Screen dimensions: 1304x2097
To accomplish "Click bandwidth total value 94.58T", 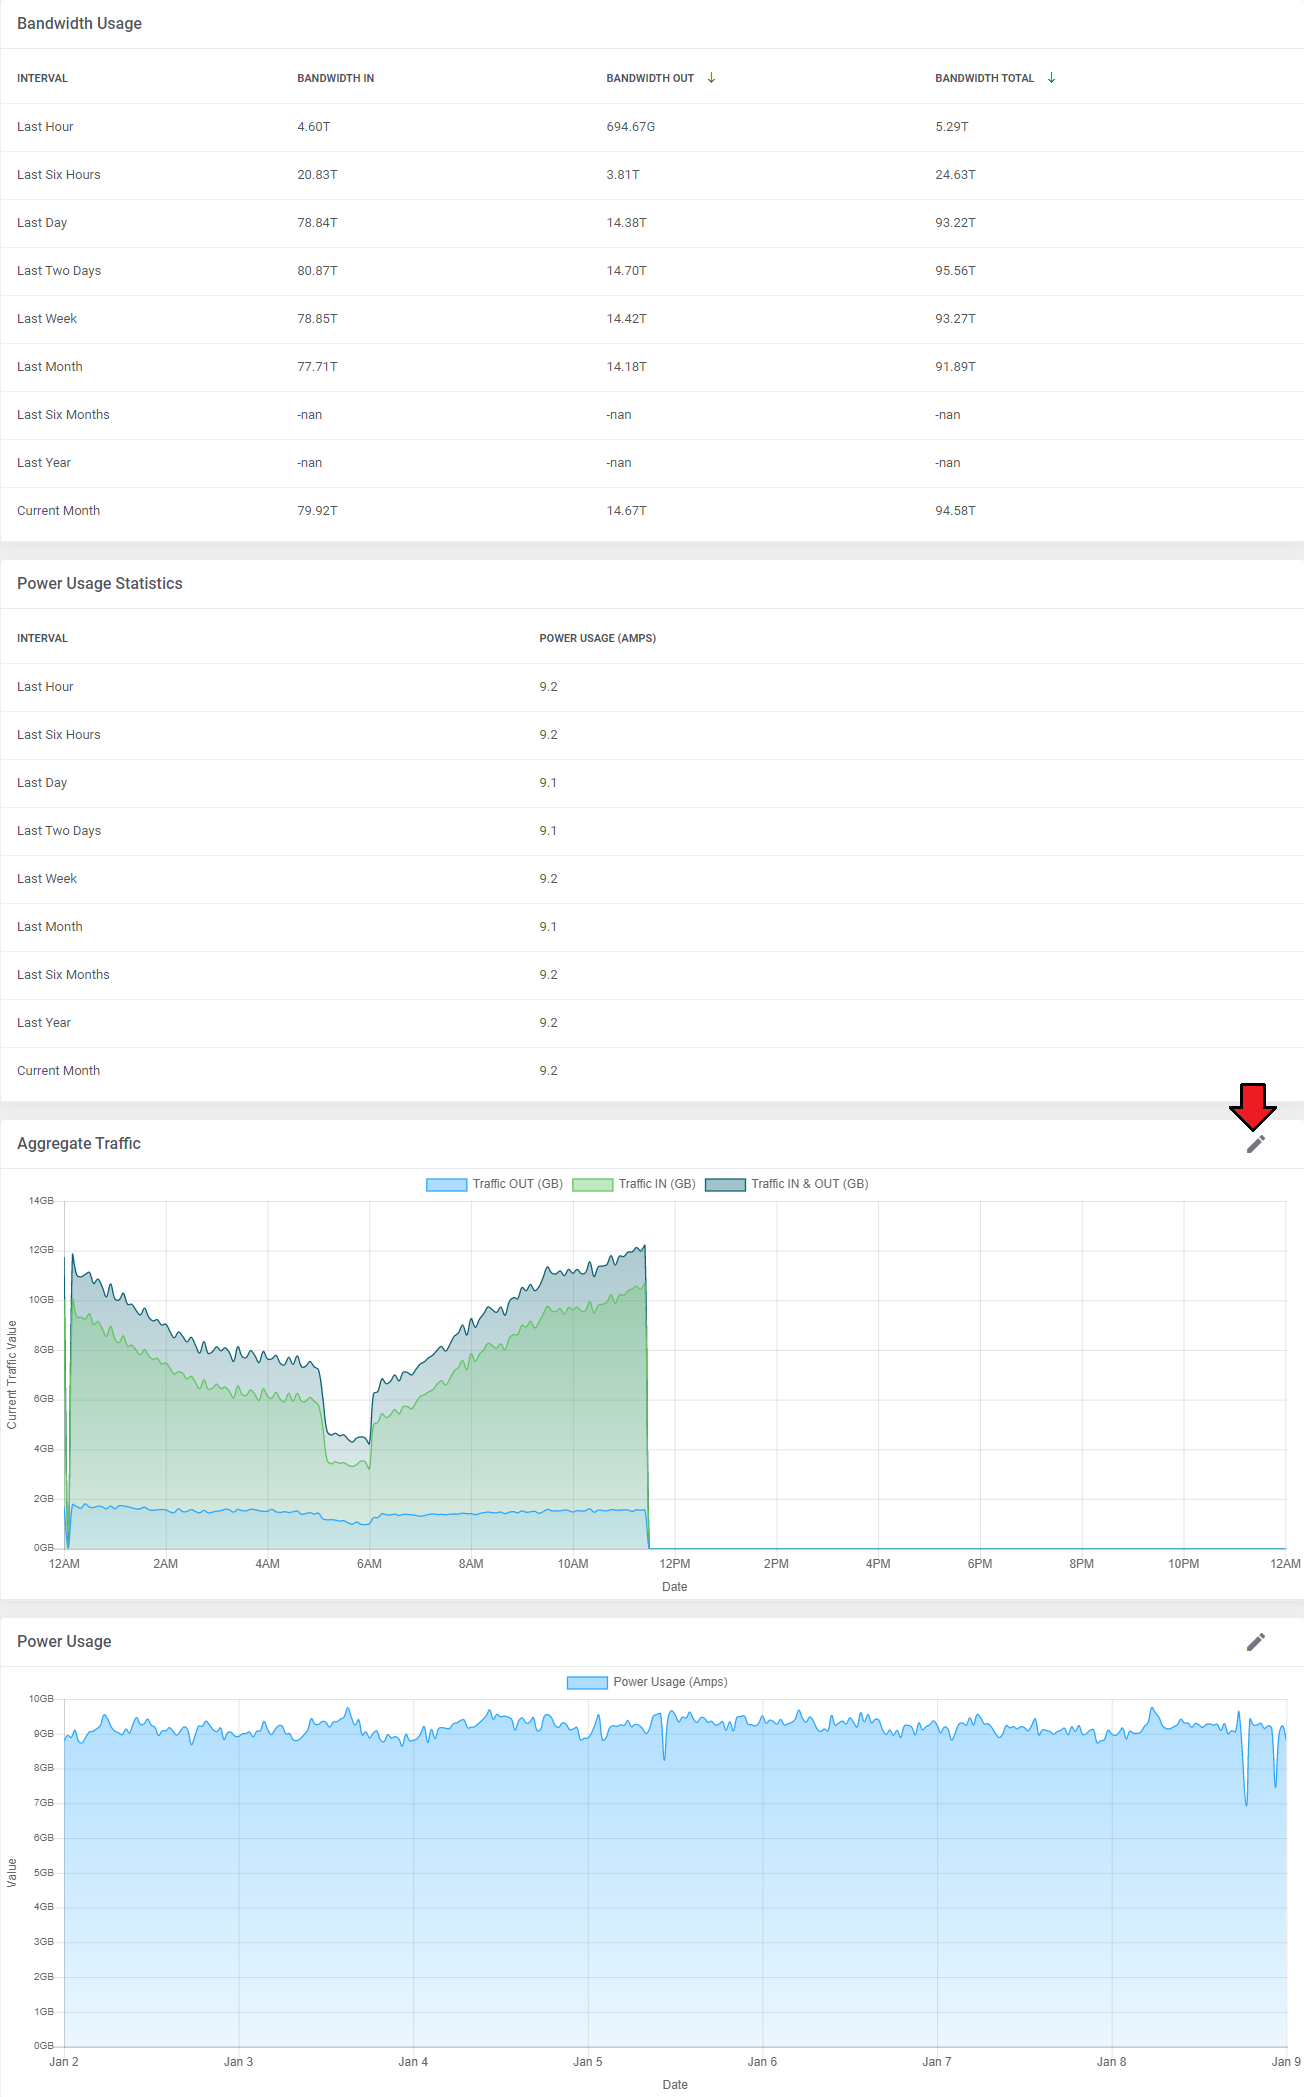I will 955,511.
